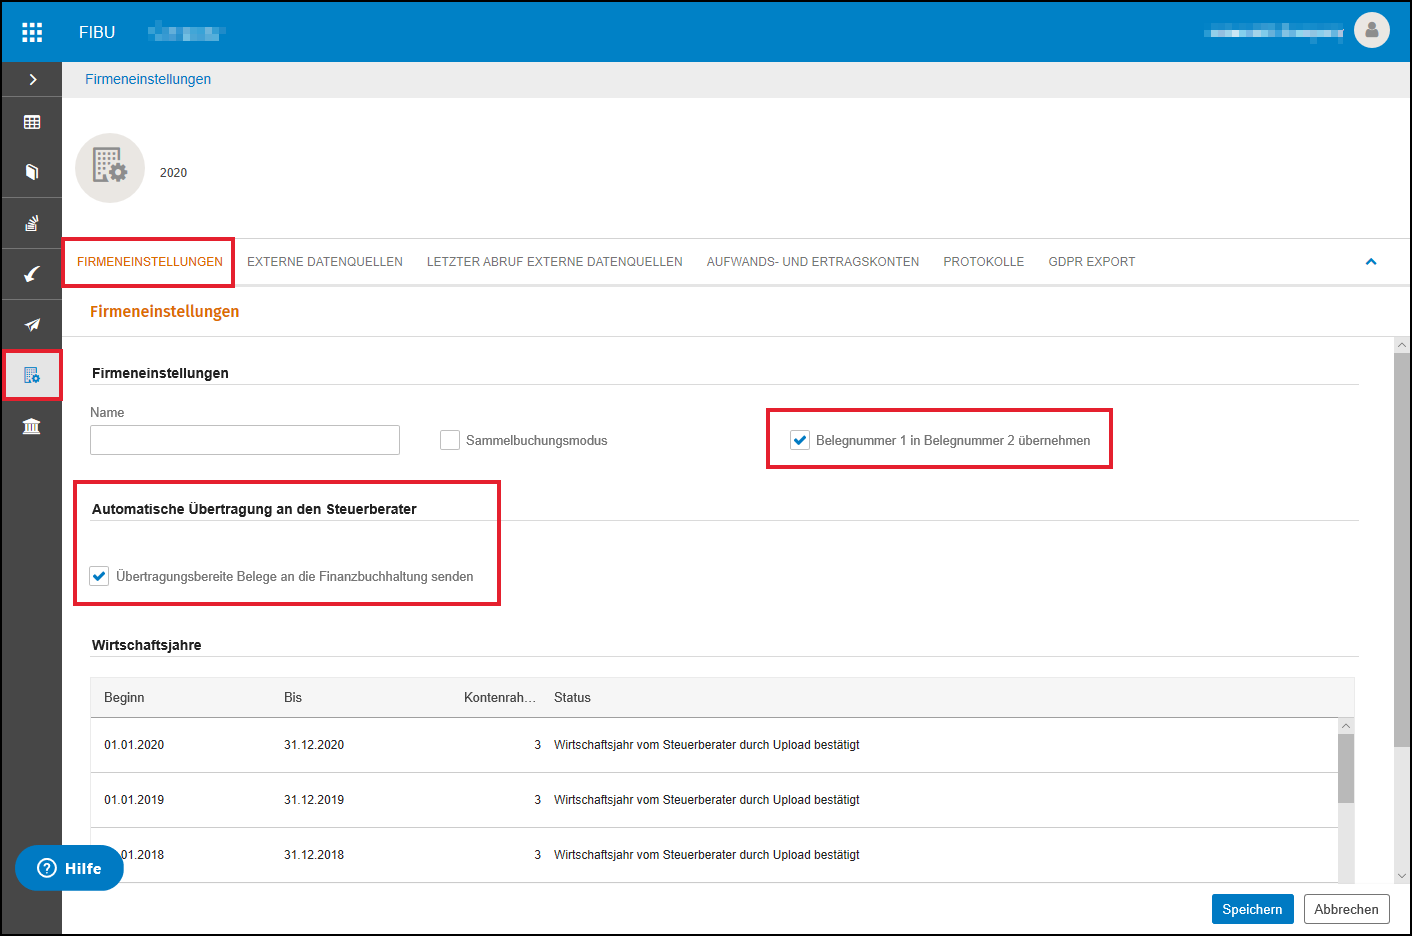Go to the Protokolle tab
Image resolution: width=1412 pixels, height=936 pixels.
coord(984,262)
